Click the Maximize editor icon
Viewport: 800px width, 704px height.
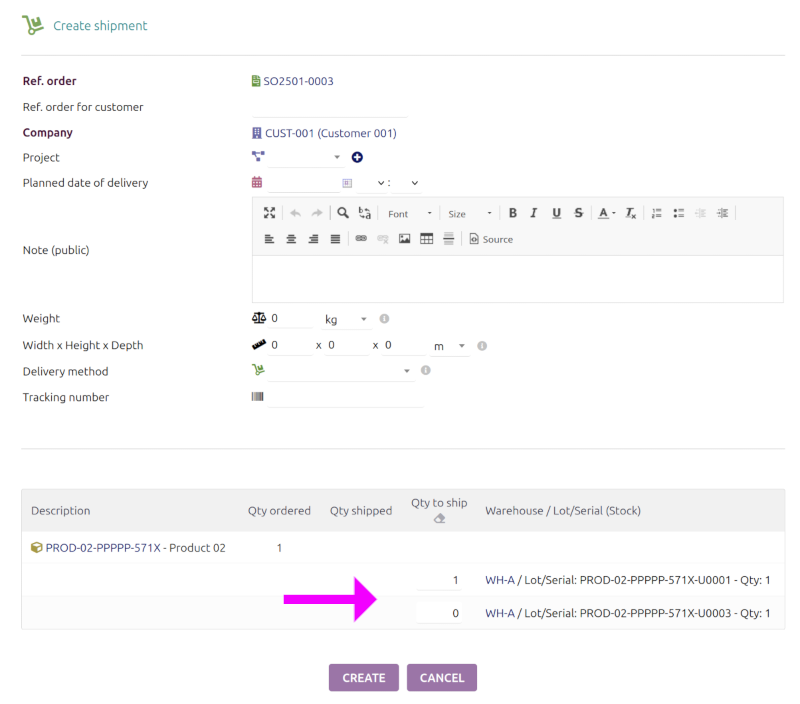pyautogui.click(x=269, y=213)
